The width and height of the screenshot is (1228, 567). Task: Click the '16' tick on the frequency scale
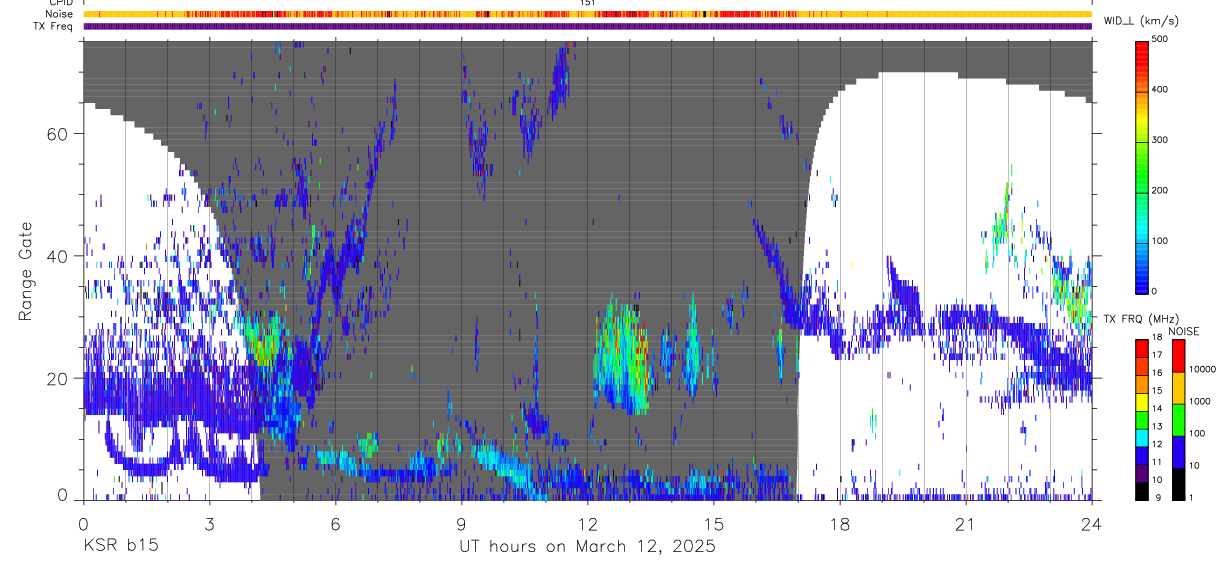click(x=1157, y=374)
